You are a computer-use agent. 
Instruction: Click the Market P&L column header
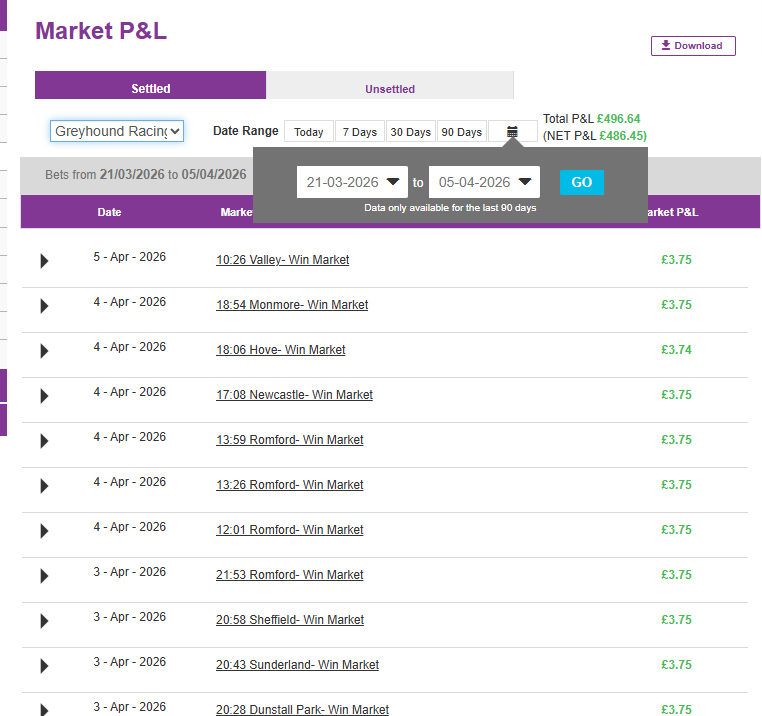pos(673,212)
